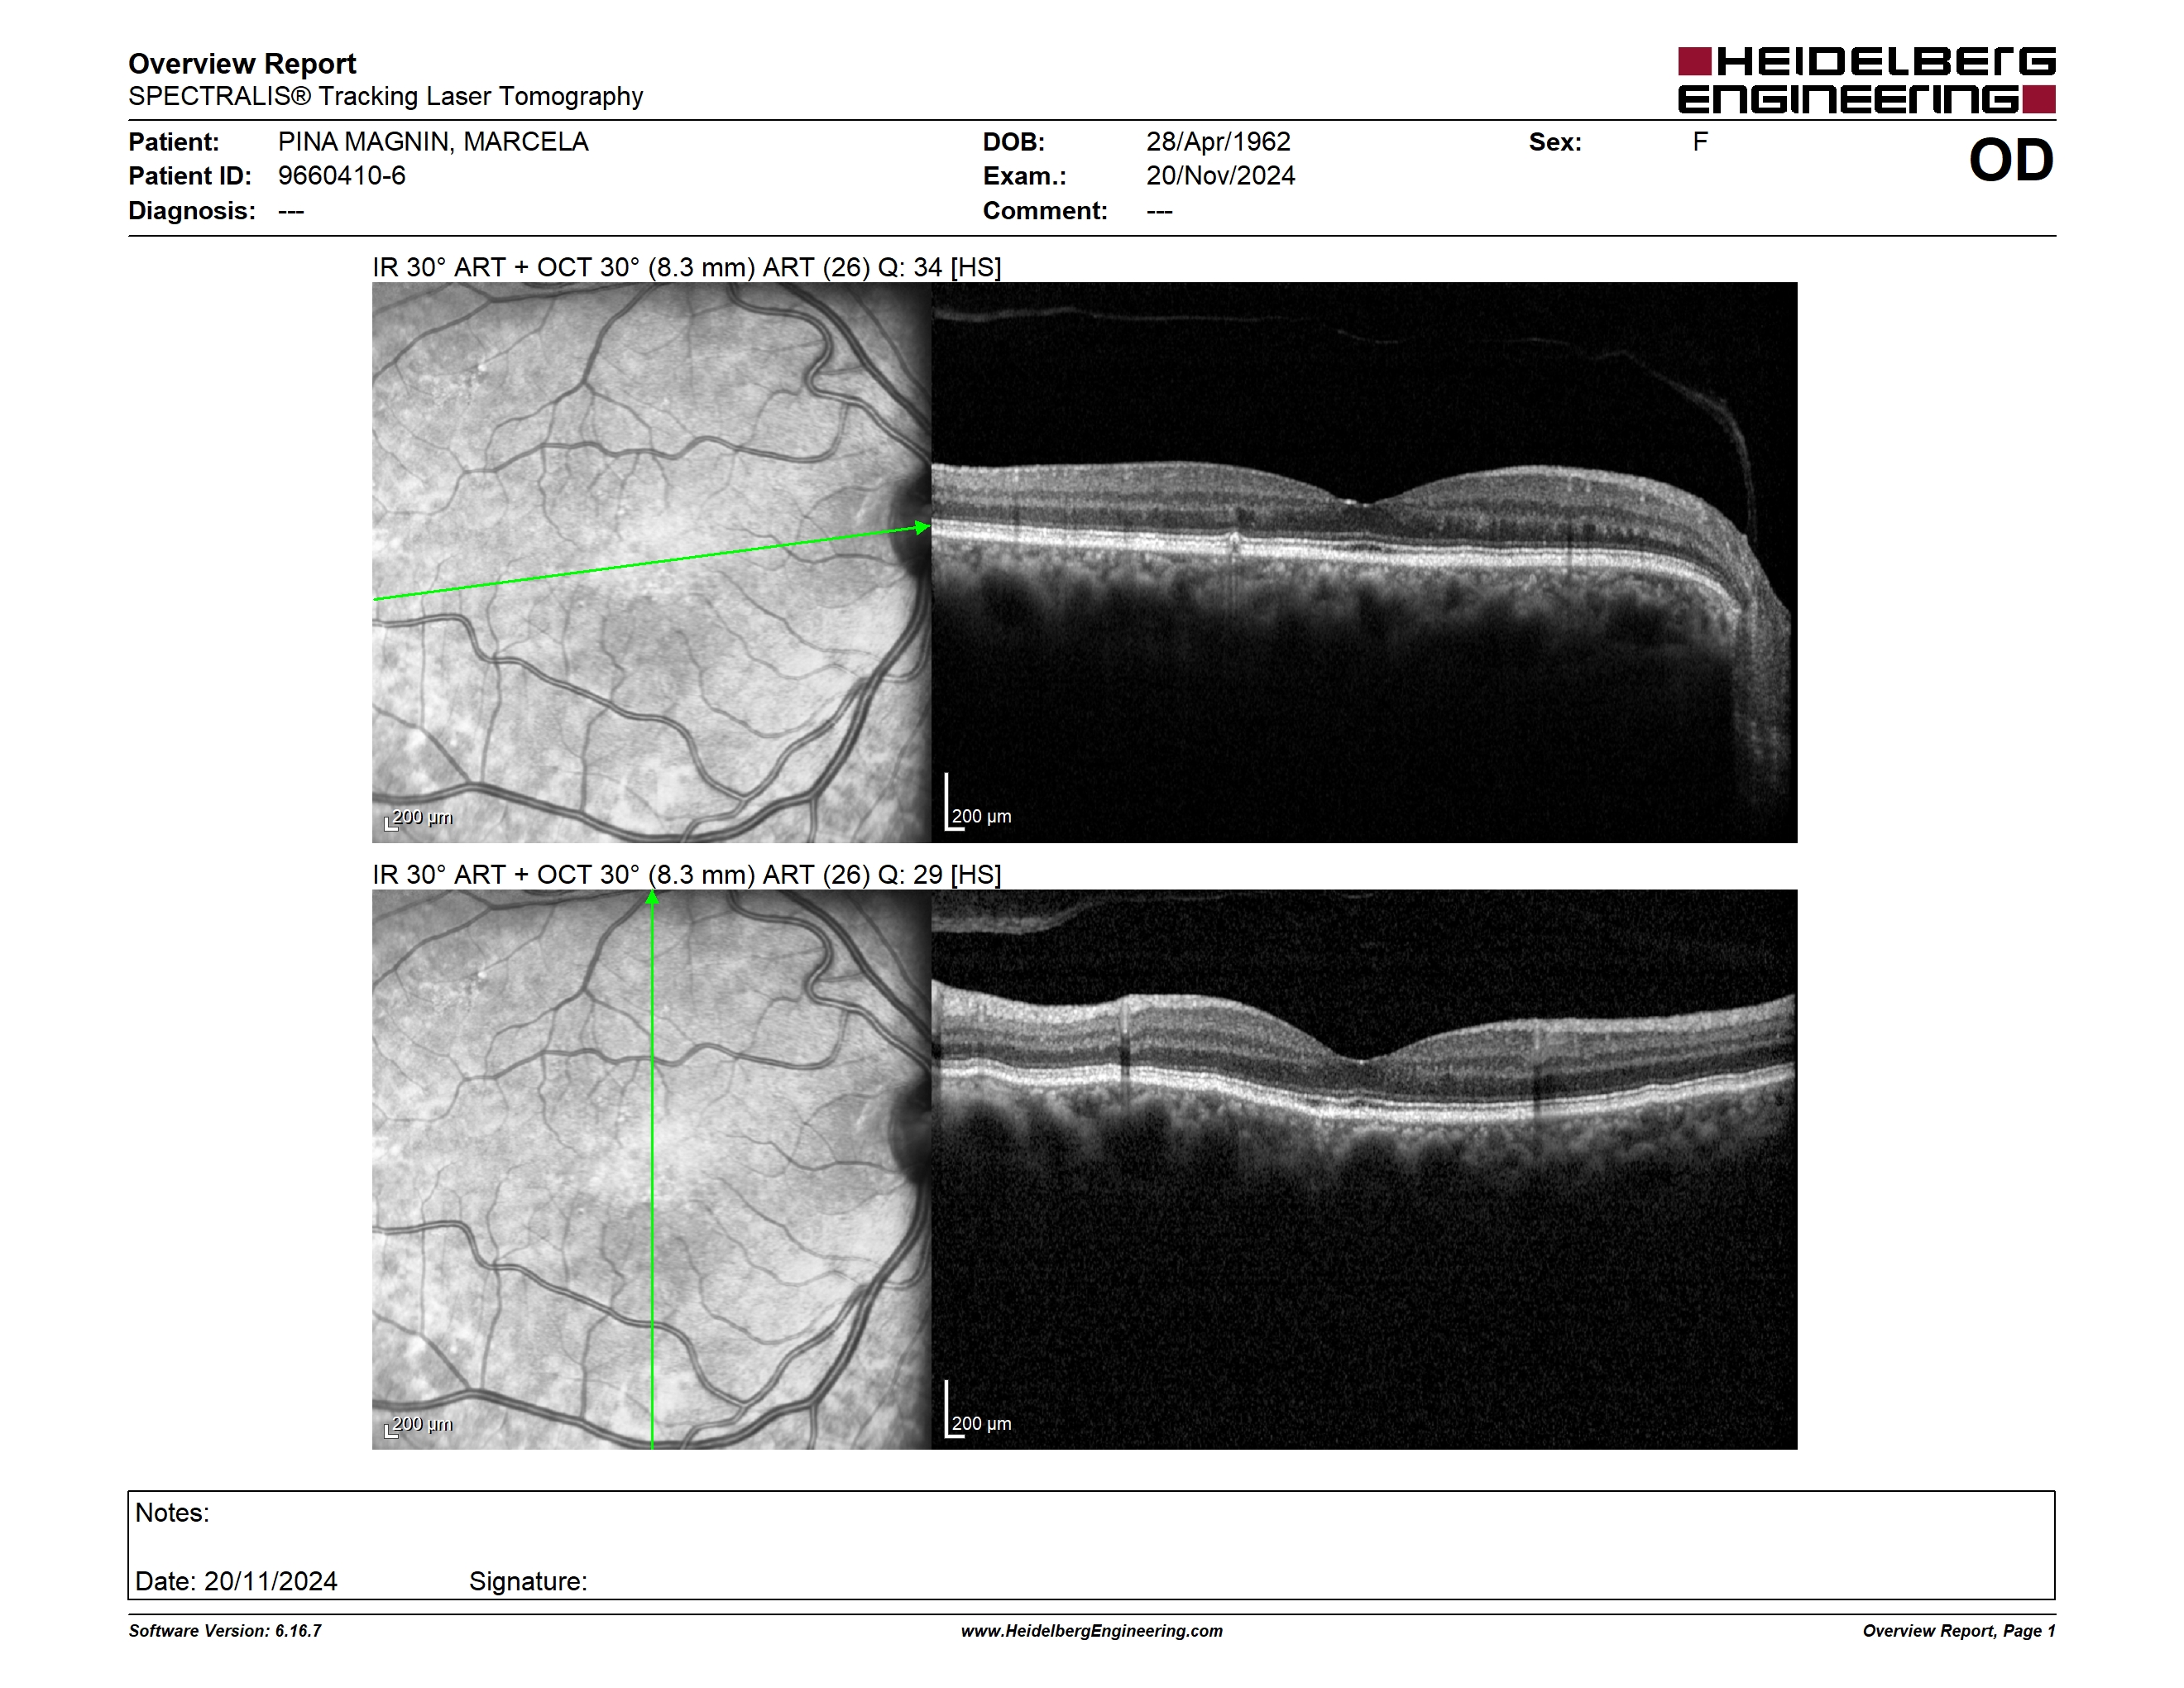Select Patient ID value '9660410-6'

point(342,176)
